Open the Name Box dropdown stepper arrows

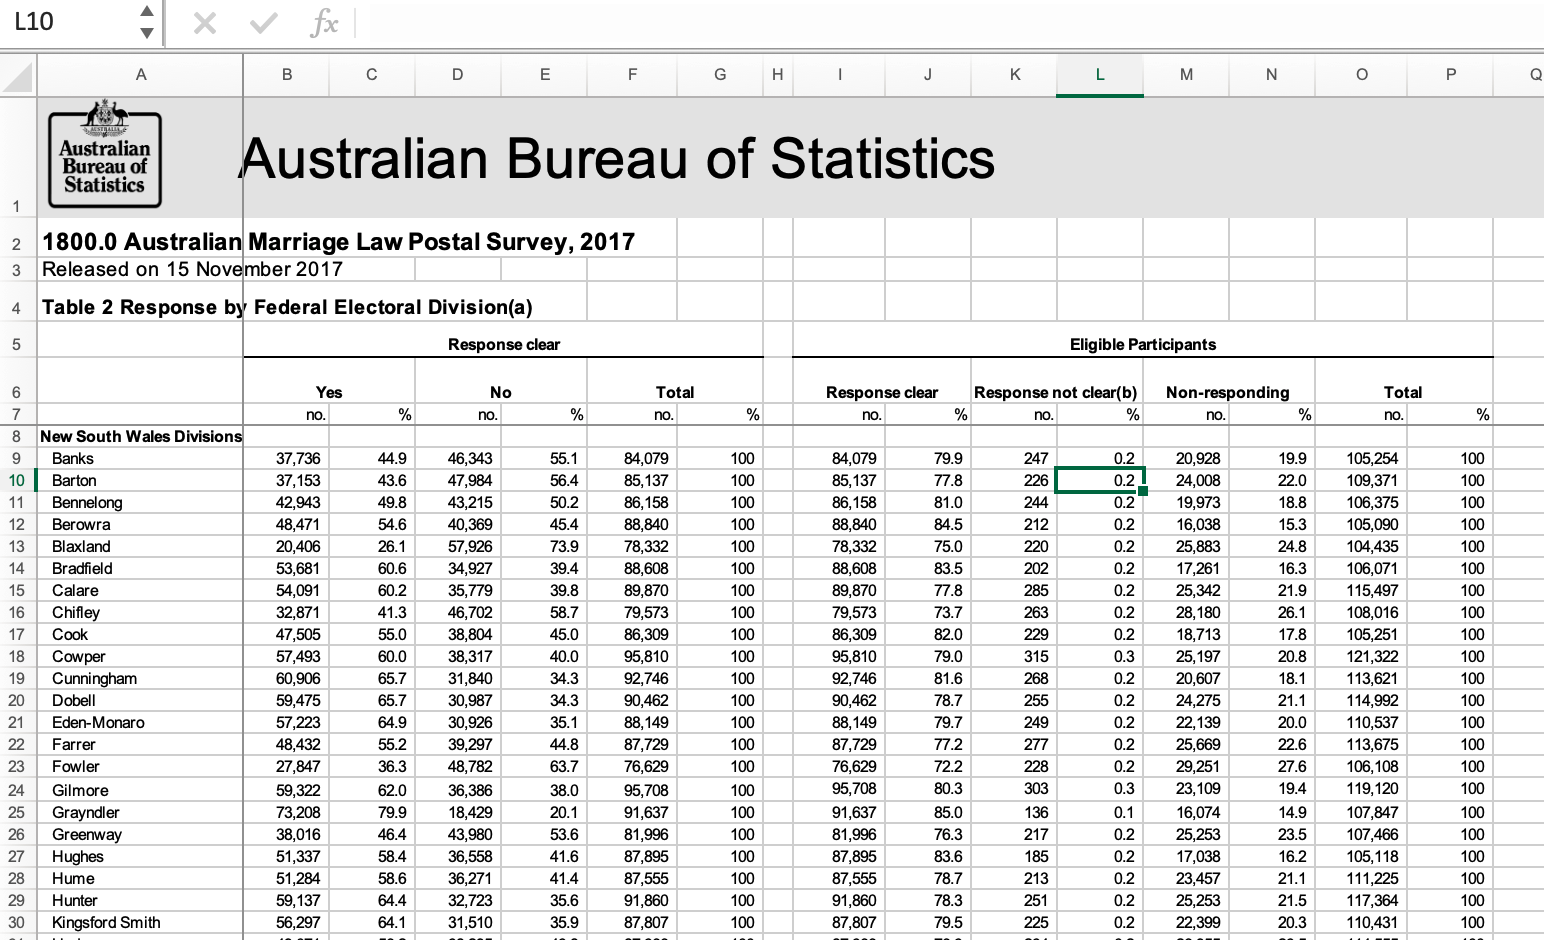pyautogui.click(x=147, y=22)
